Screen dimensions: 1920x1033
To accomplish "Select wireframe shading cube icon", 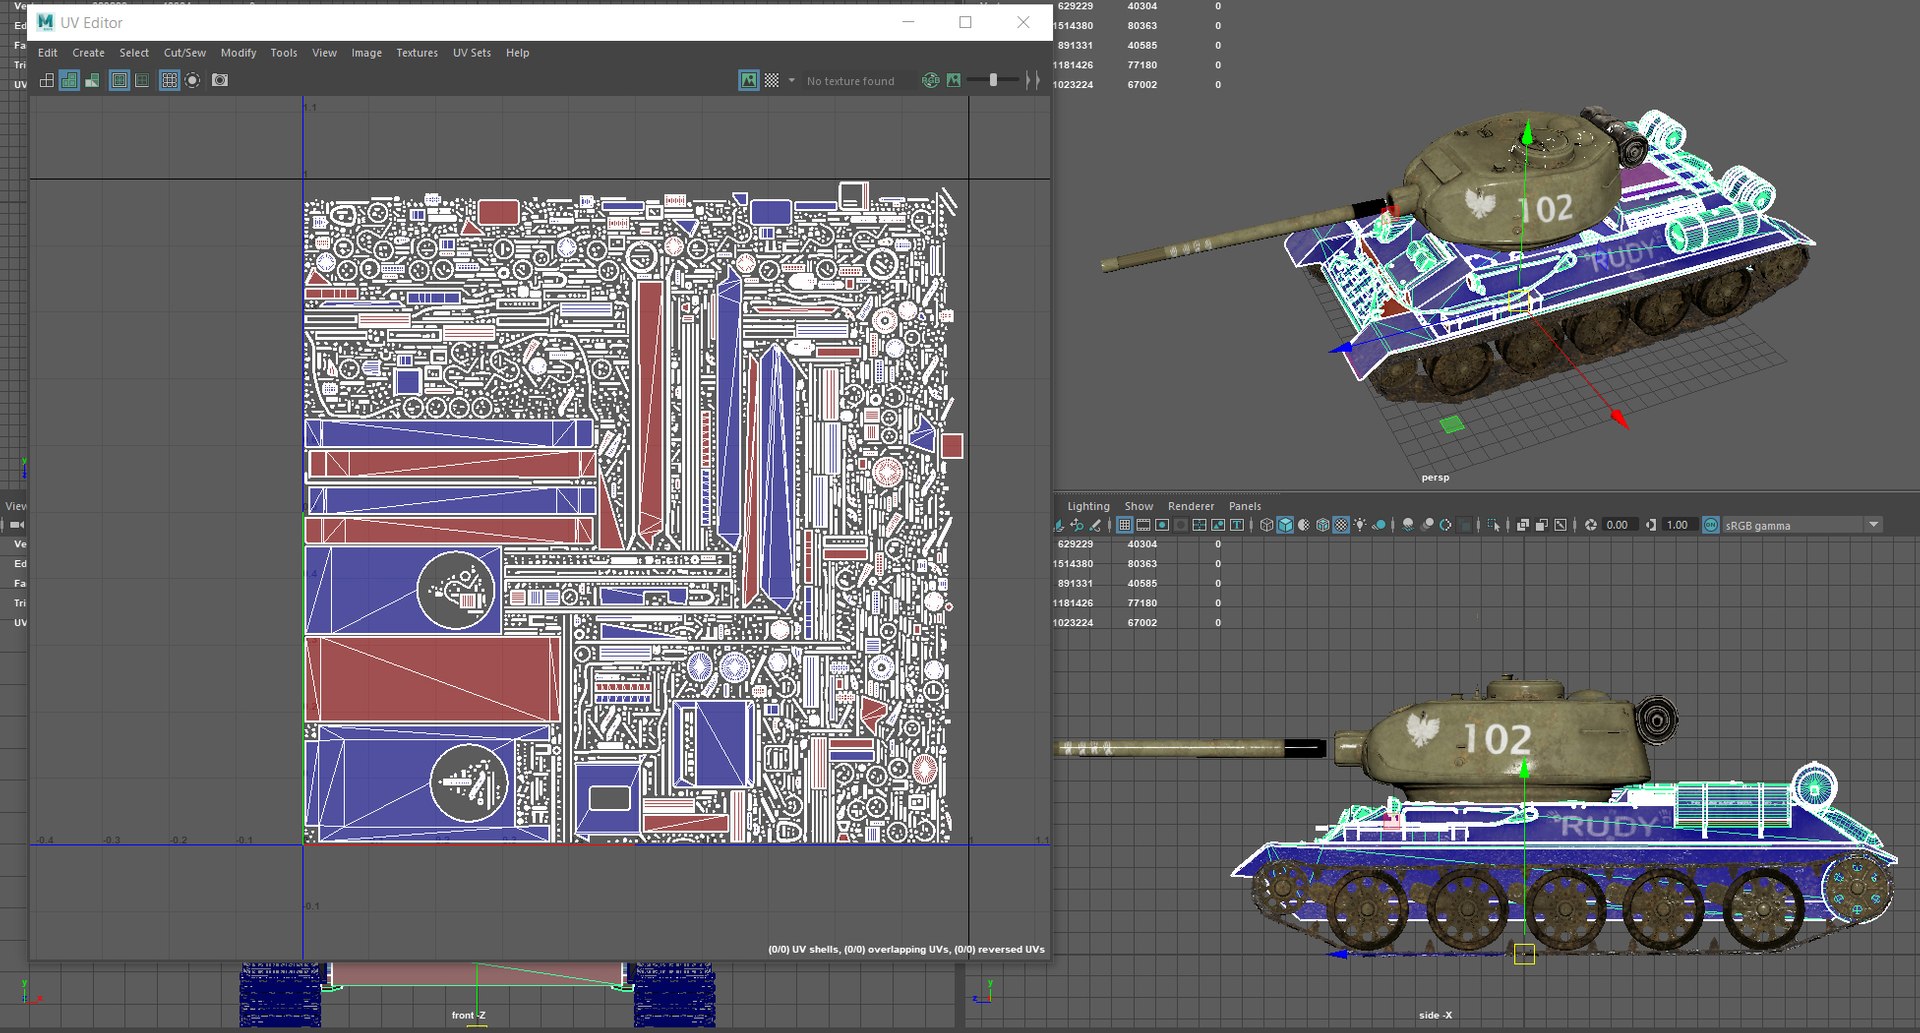I will click(1266, 525).
